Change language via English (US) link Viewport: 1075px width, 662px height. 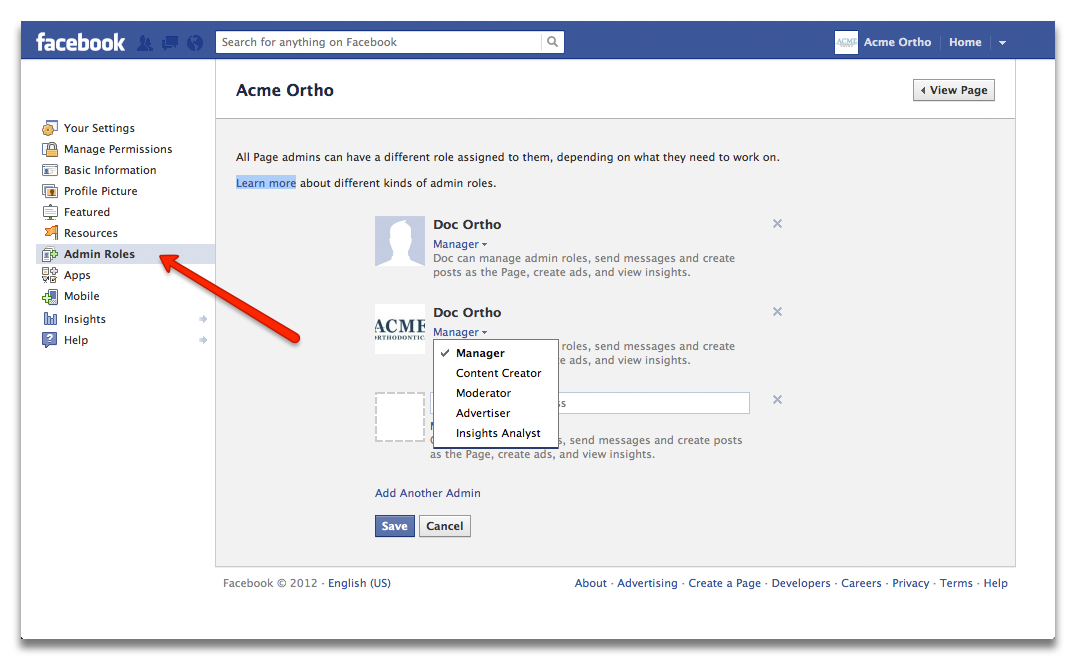click(359, 583)
